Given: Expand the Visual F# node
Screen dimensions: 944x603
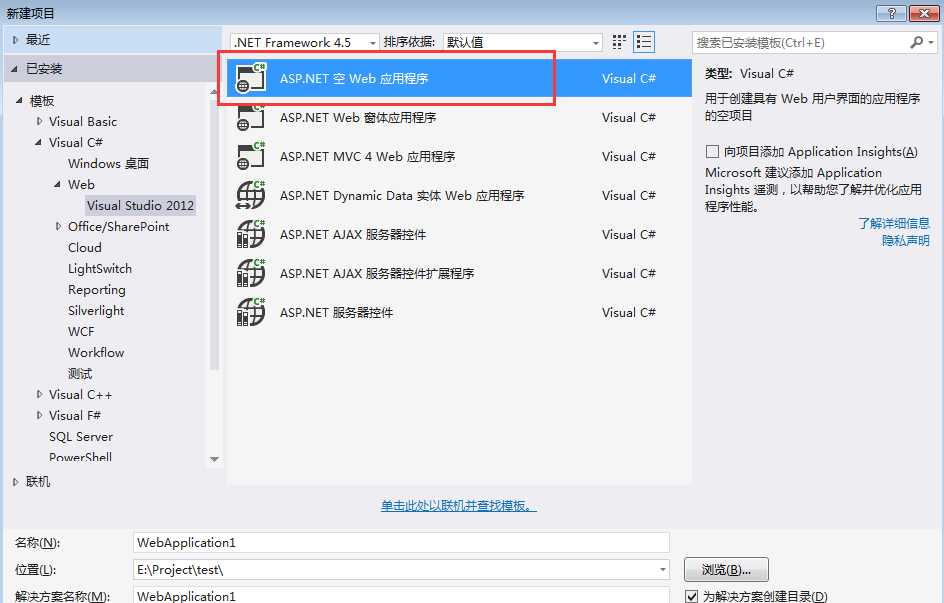Looking at the screenshot, I should coord(39,415).
